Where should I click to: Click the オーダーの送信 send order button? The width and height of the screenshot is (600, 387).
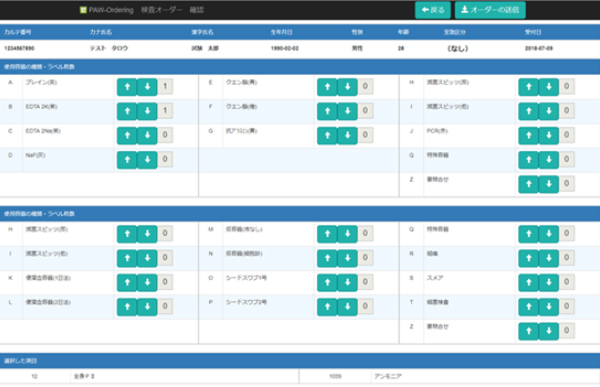(490, 10)
